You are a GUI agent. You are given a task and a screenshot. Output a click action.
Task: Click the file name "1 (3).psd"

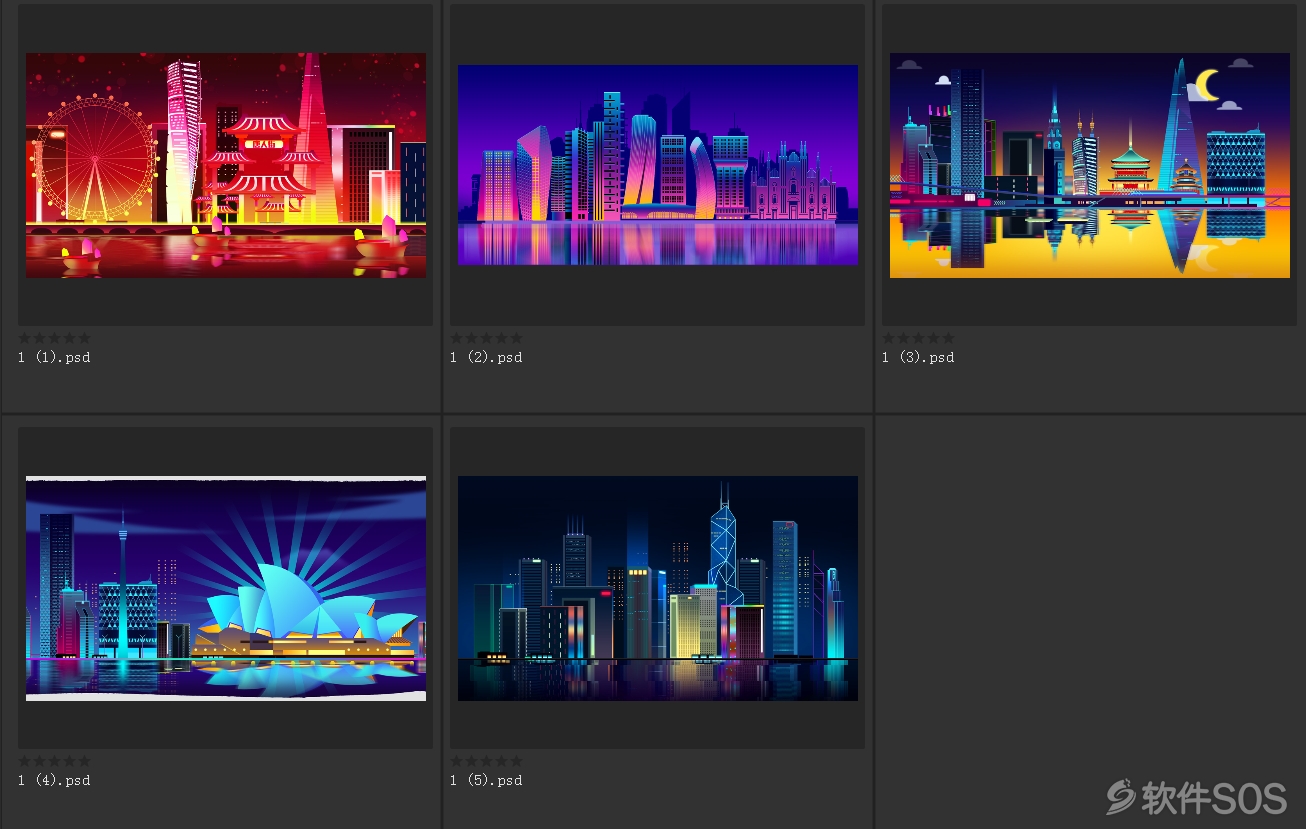point(918,357)
